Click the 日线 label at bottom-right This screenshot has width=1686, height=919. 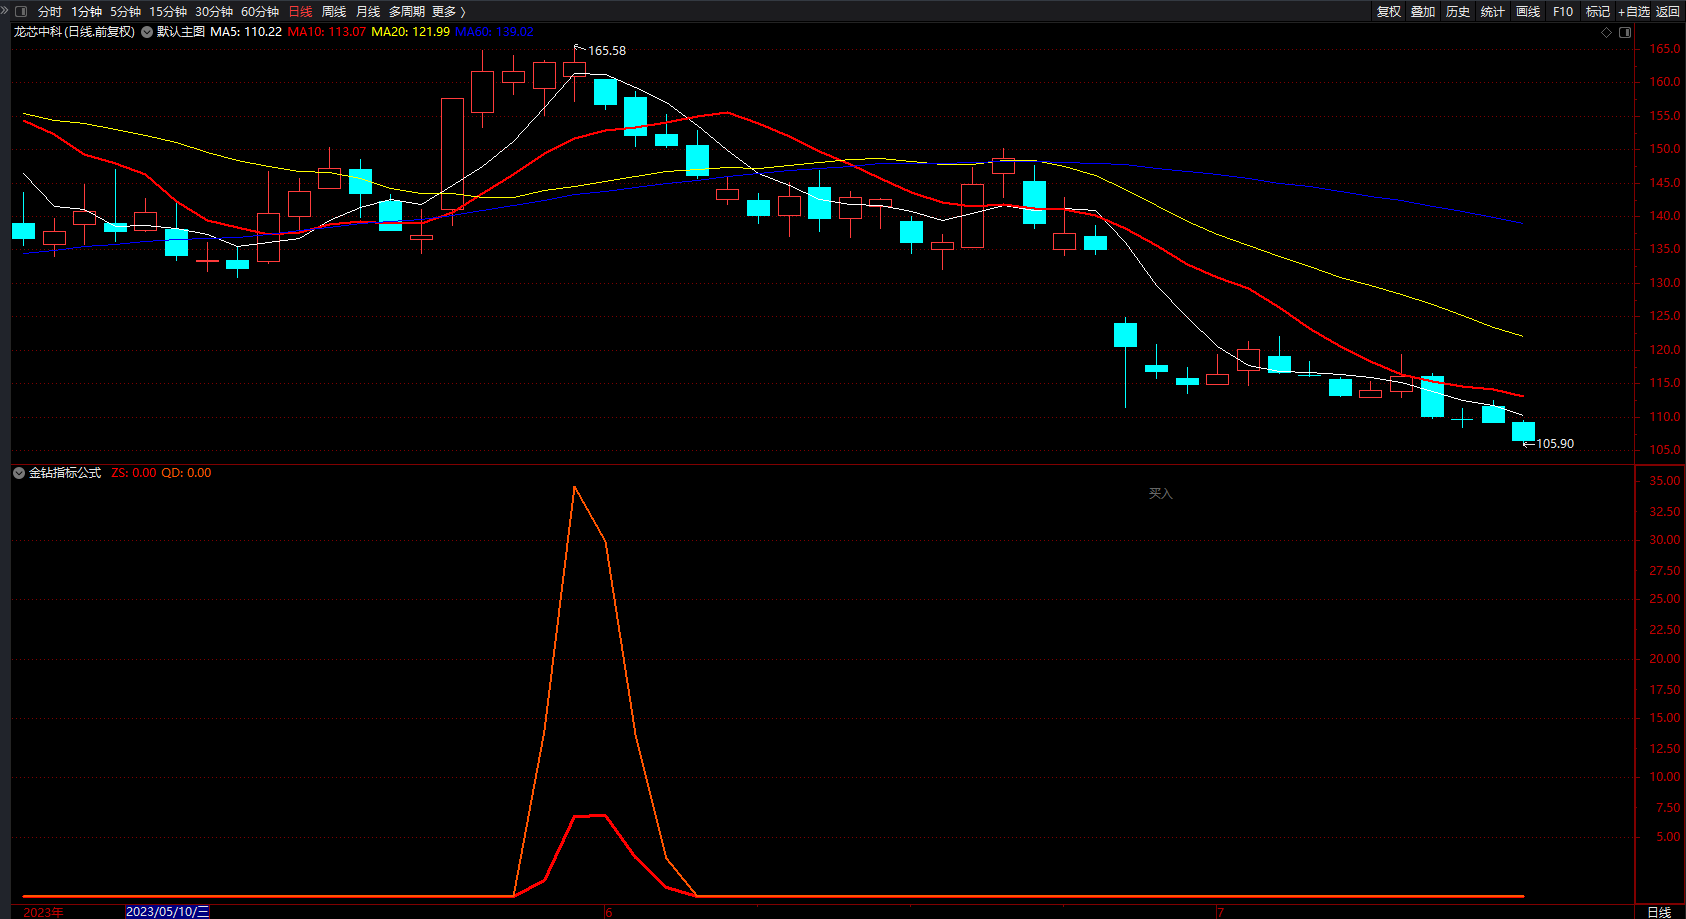(x=1659, y=912)
